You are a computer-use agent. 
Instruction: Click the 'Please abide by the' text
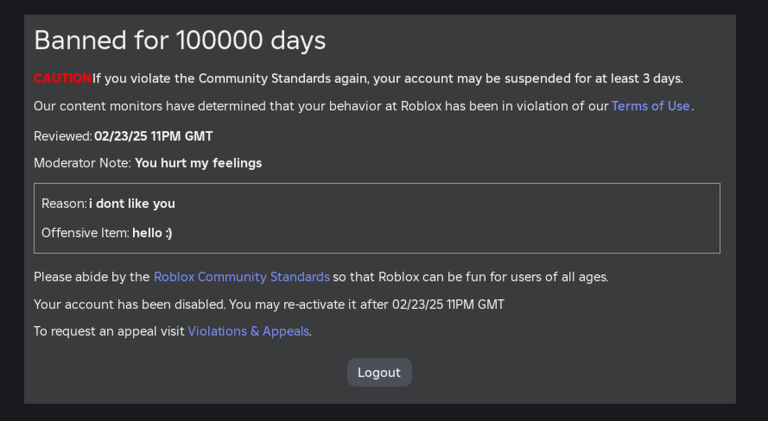92,277
